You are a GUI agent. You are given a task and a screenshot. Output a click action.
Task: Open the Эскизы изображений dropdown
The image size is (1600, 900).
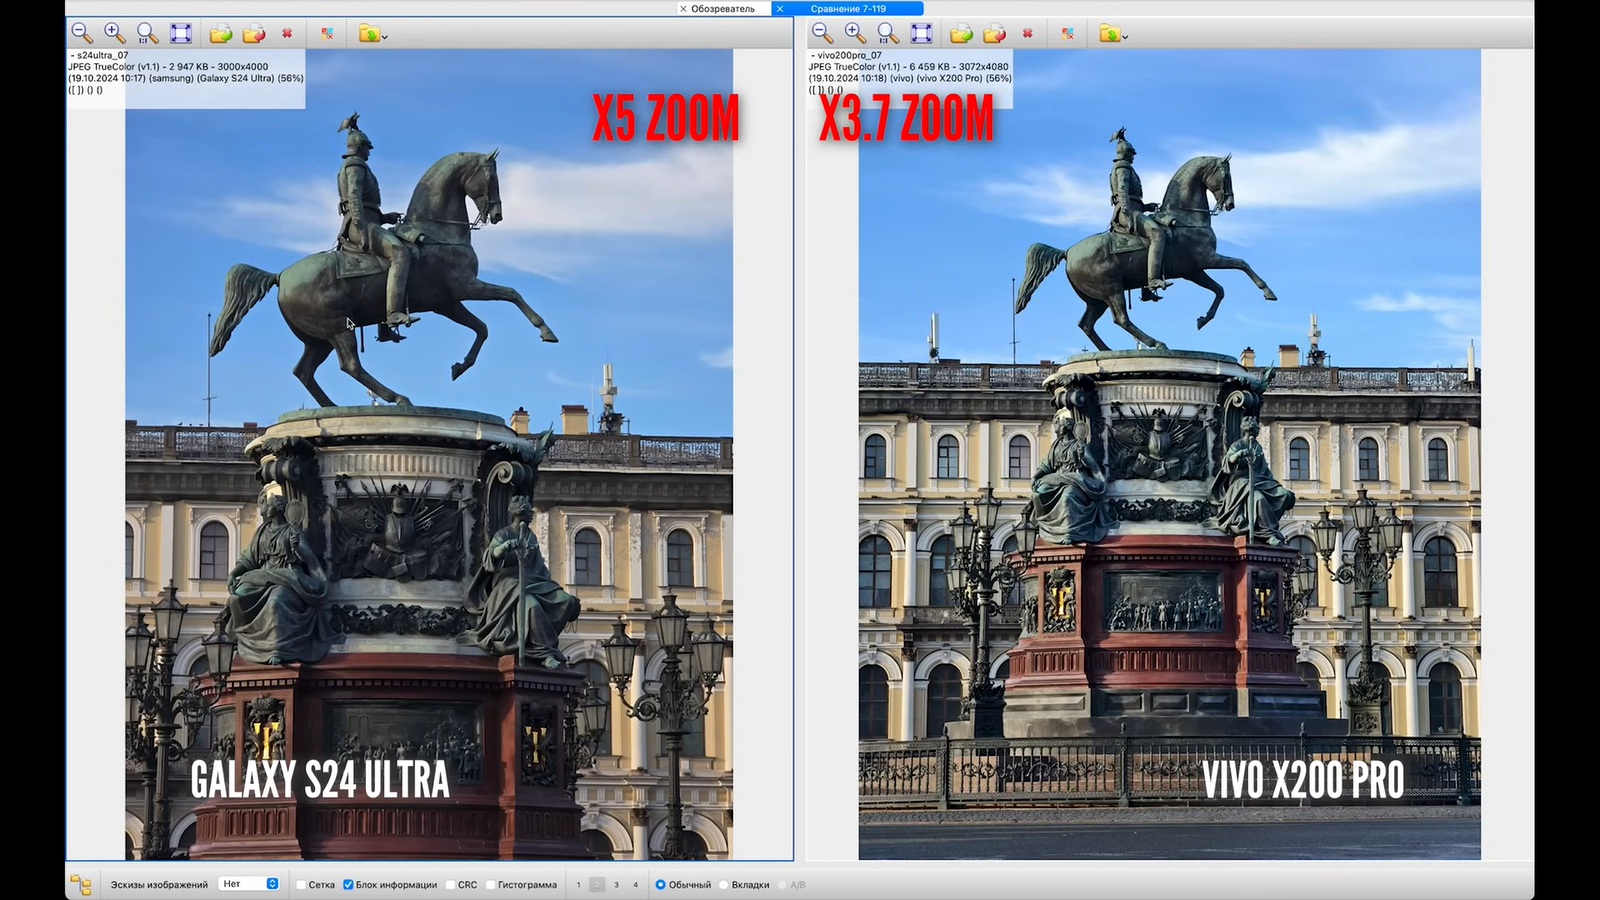click(x=249, y=884)
